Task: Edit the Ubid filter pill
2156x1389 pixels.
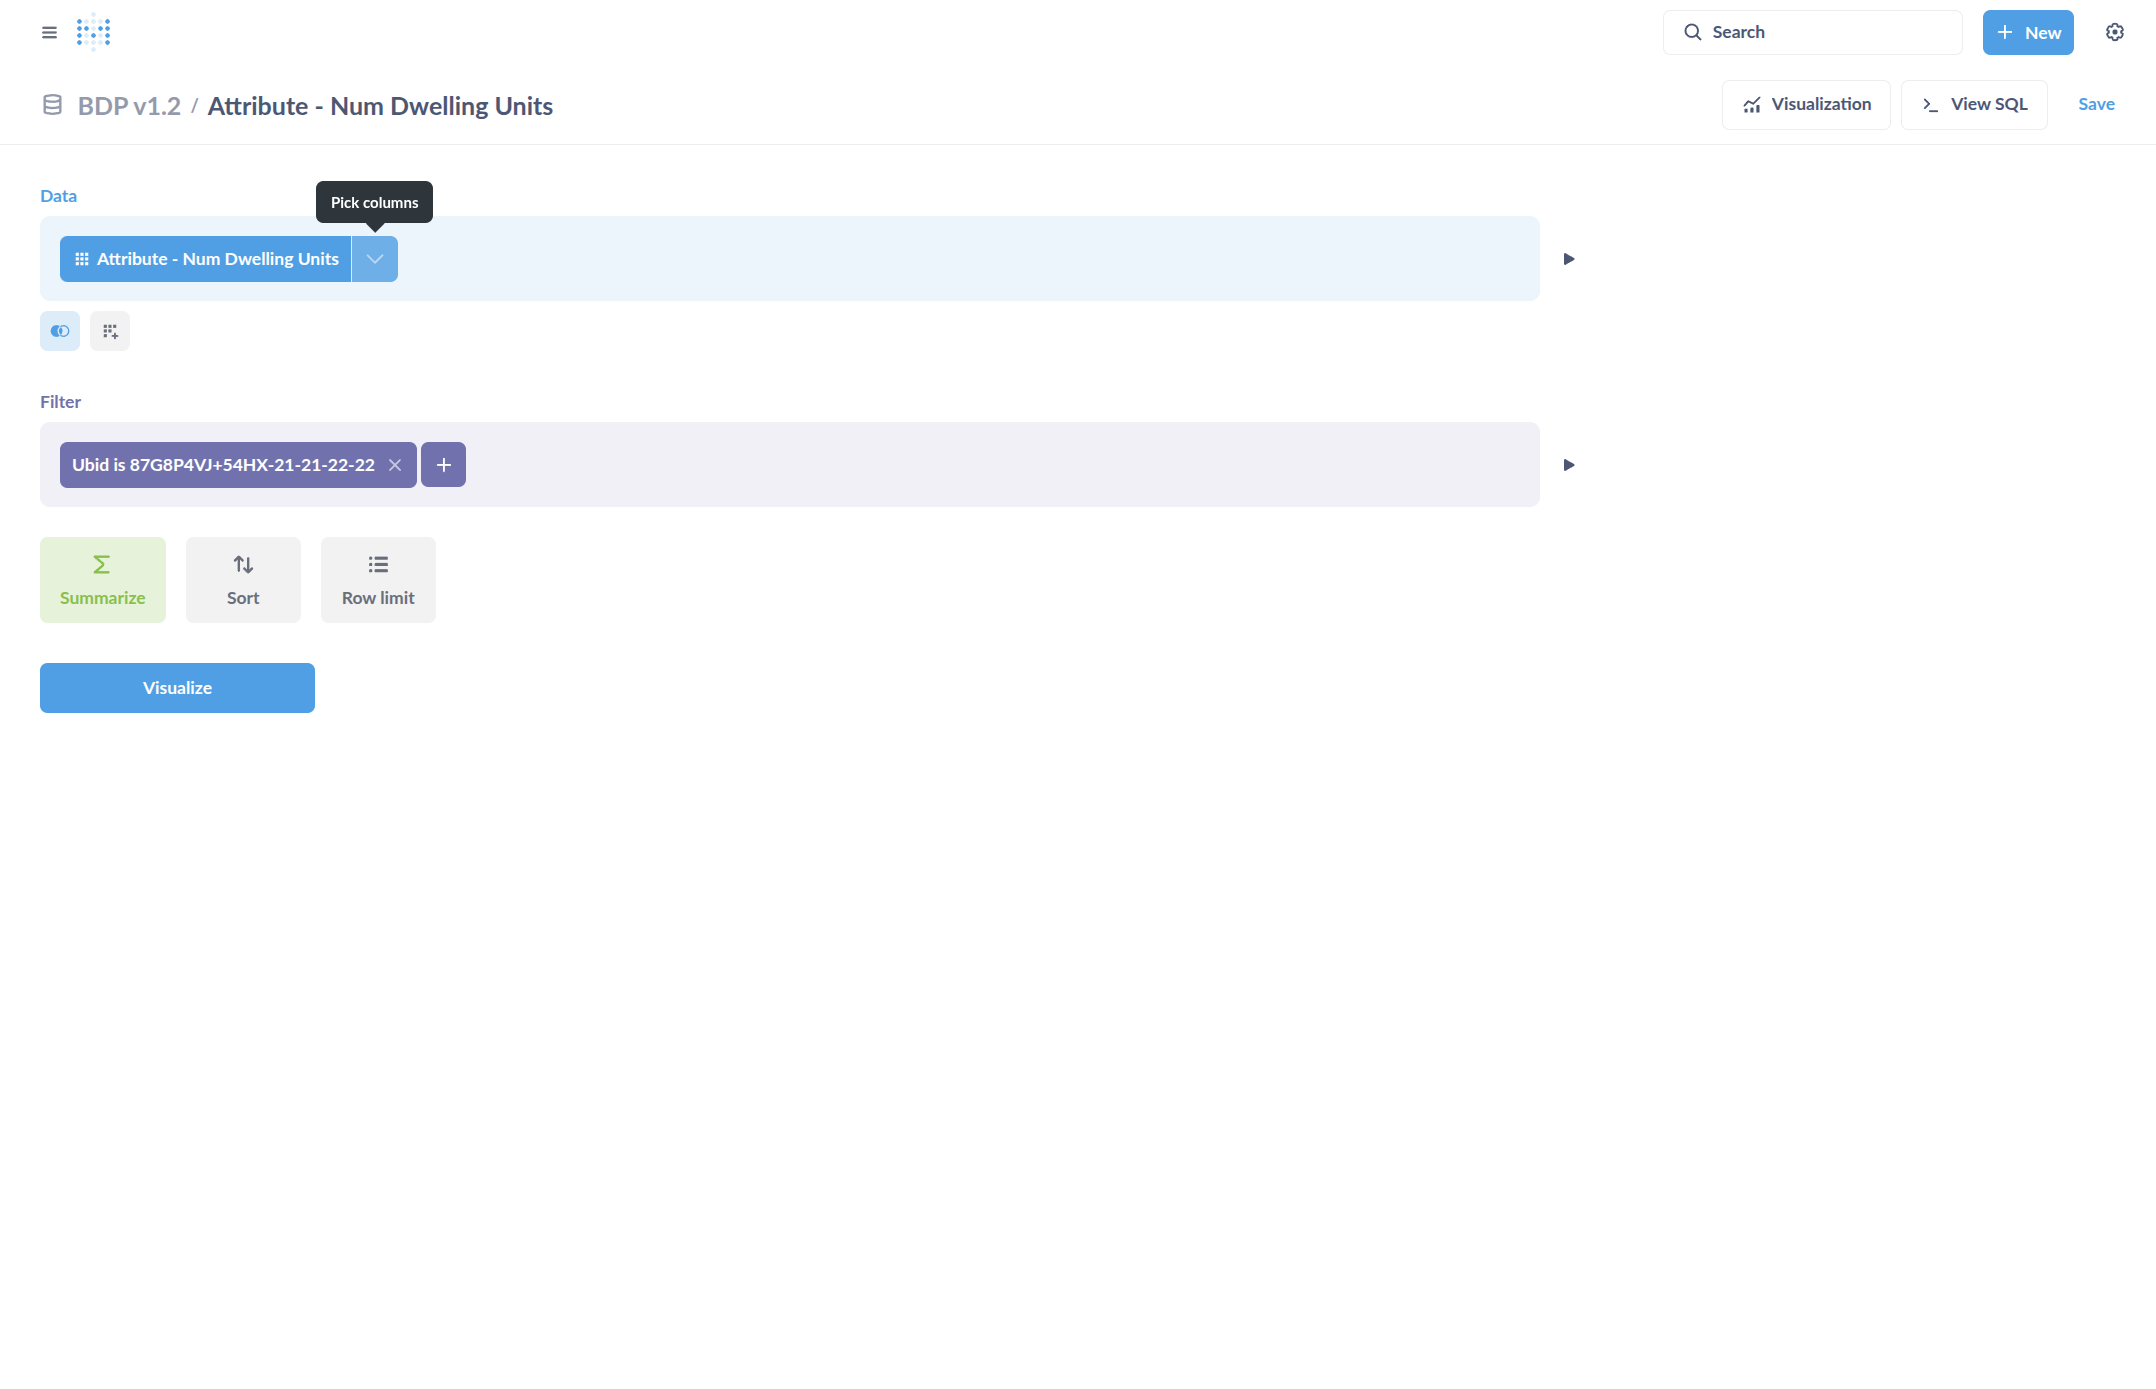Action: (x=222, y=464)
